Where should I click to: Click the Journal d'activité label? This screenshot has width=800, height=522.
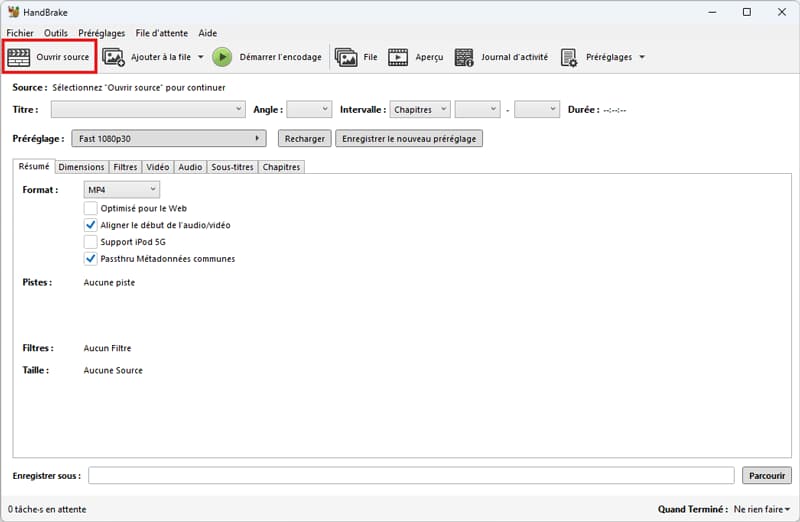pyautogui.click(x=514, y=57)
